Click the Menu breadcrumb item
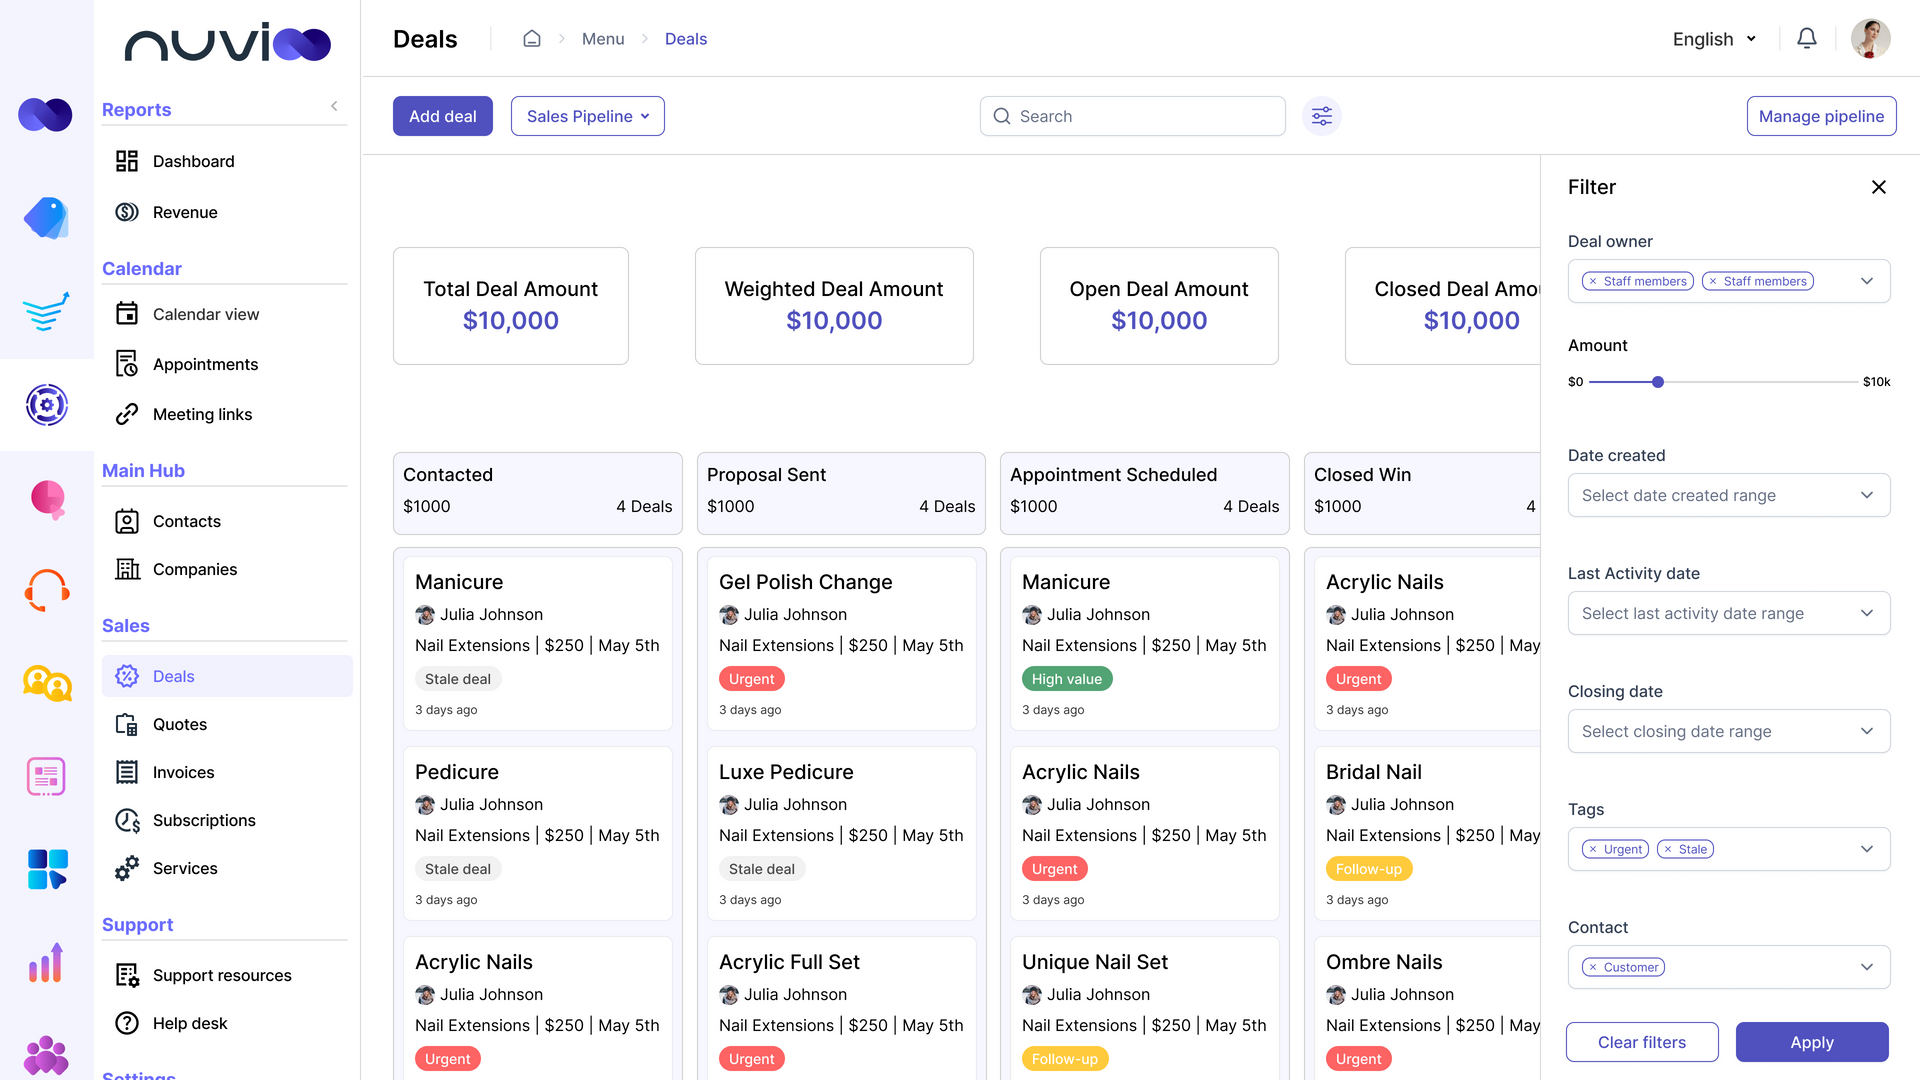This screenshot has width=1920, height=1080. pos(602,38)
